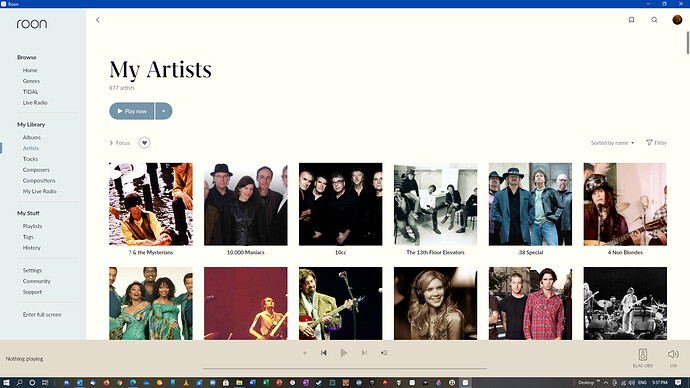Open the user profile avatar
Screen dimensions: 690x388
coord(677,20)
